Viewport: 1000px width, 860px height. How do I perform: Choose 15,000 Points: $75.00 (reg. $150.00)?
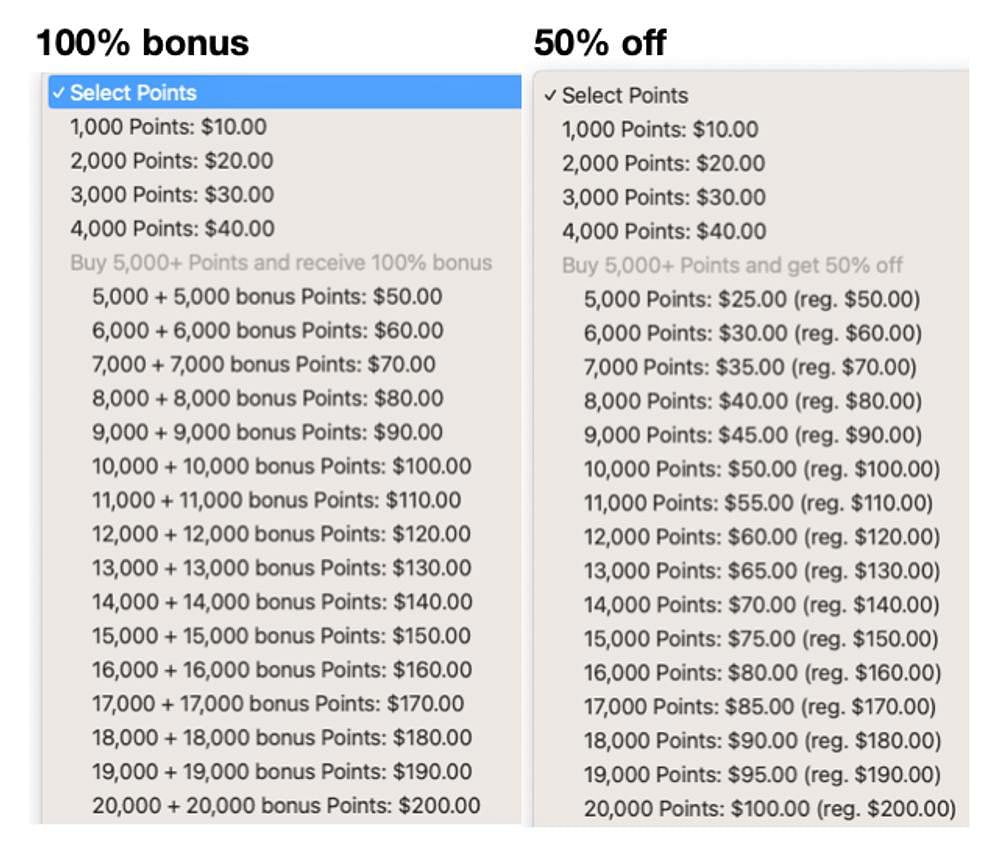[x=761, y=639]
